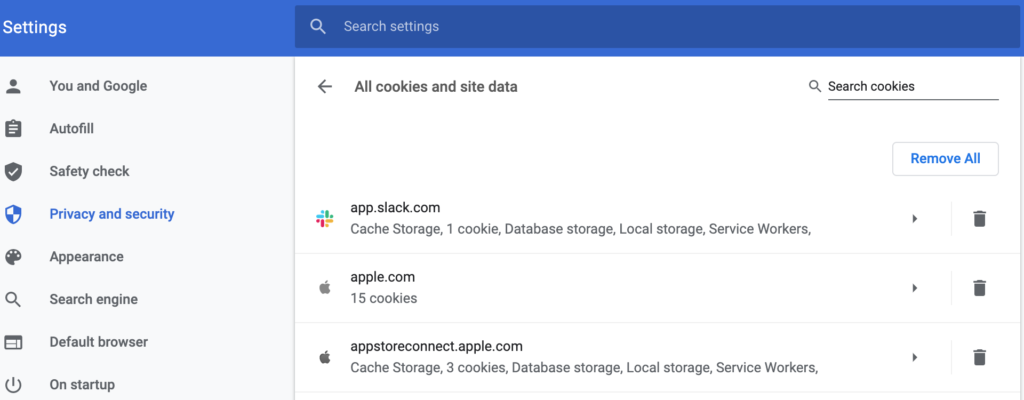The image size is (1024, 400).
Task: Click the Slack logo icon
Action: tap(325, 219)
